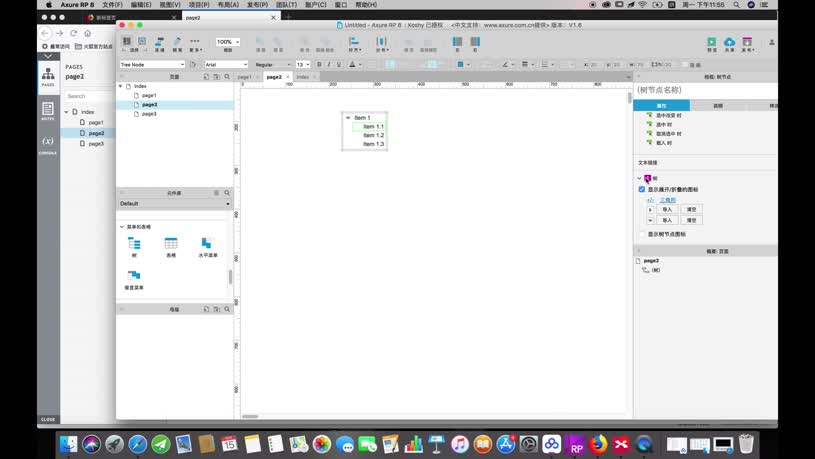Viewport: 815px width, 459px height.
Task: Toggle Bold formatting
Action: (319, 64)
